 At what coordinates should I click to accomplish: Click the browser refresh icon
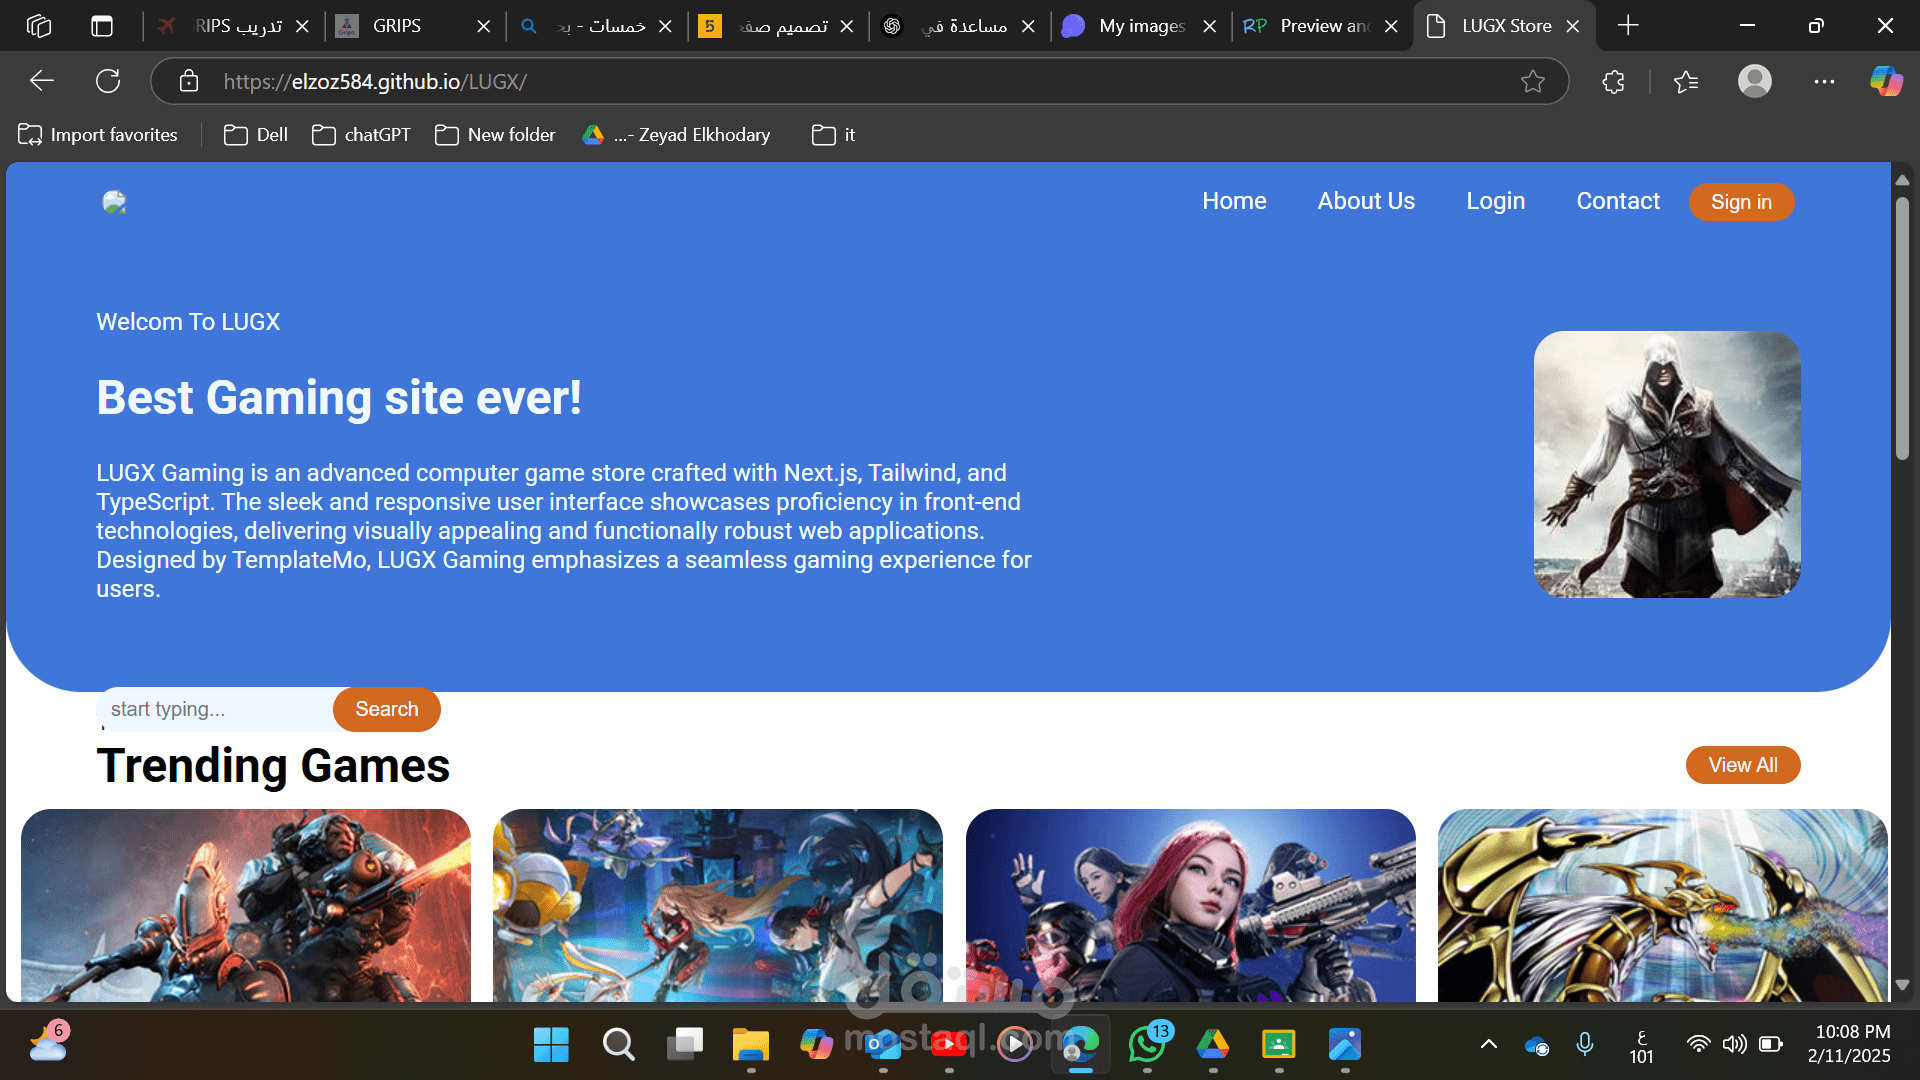pos(108,81)
